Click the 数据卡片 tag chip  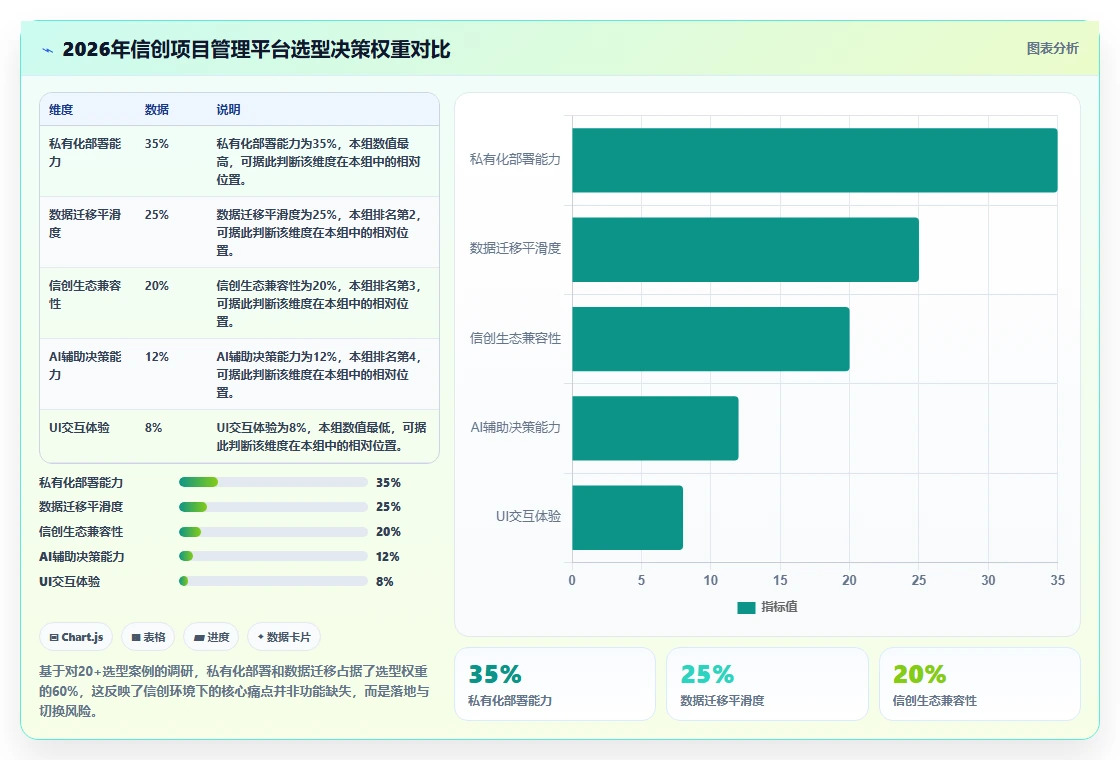click(x=284, y=637)
